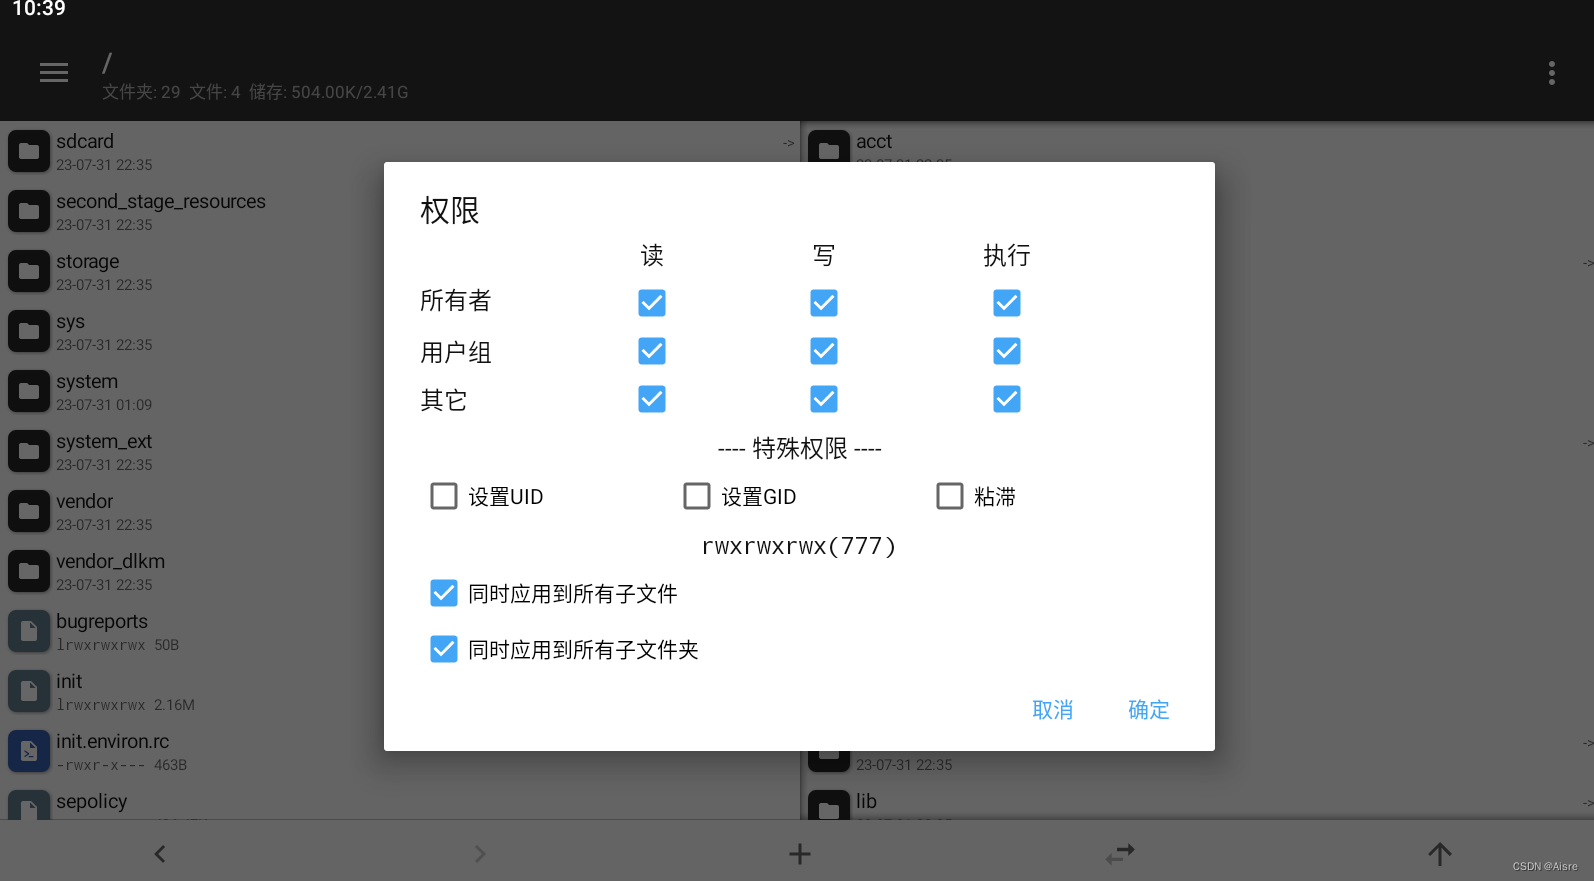Select second_stage_resources folder name
The image size is (1594, 881).
pos(161,201)
